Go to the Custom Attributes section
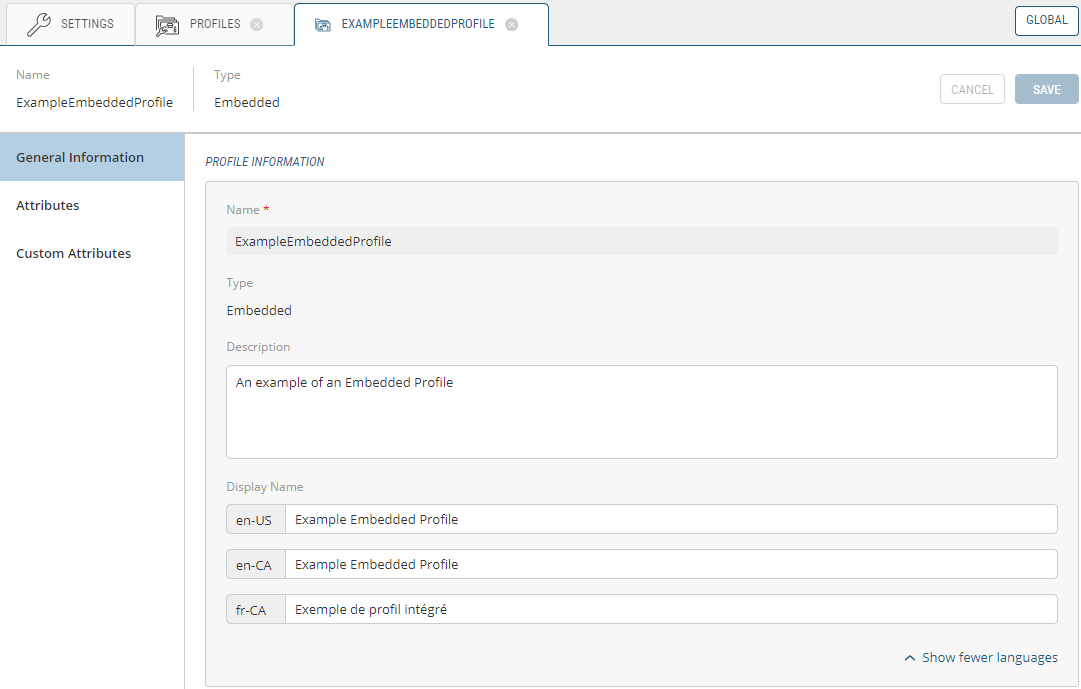The image size is (1081, 689). coord(74,254)
